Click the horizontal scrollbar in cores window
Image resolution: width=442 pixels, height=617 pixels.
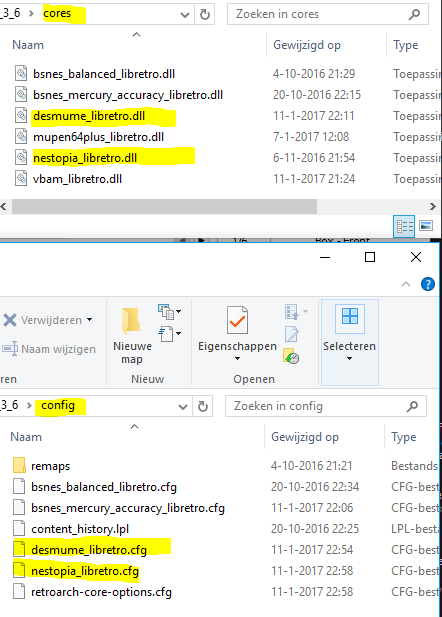164,206
